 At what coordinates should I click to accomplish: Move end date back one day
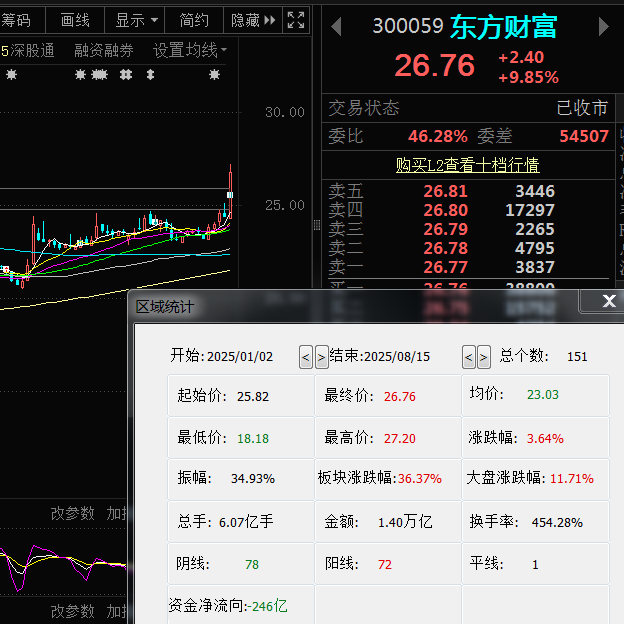pyautogui.click(x=469, y=357)
